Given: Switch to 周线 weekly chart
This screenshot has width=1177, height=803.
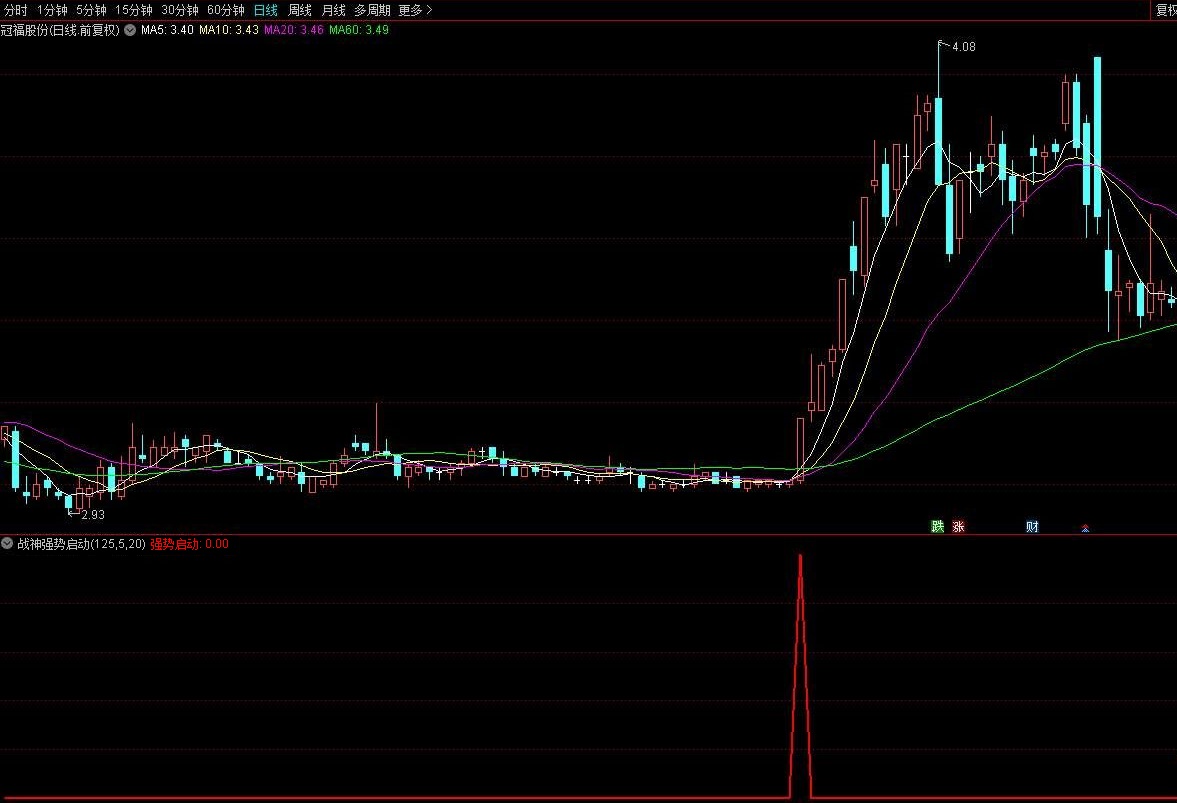Looking at the screenshot, I should tap(300, 11).
